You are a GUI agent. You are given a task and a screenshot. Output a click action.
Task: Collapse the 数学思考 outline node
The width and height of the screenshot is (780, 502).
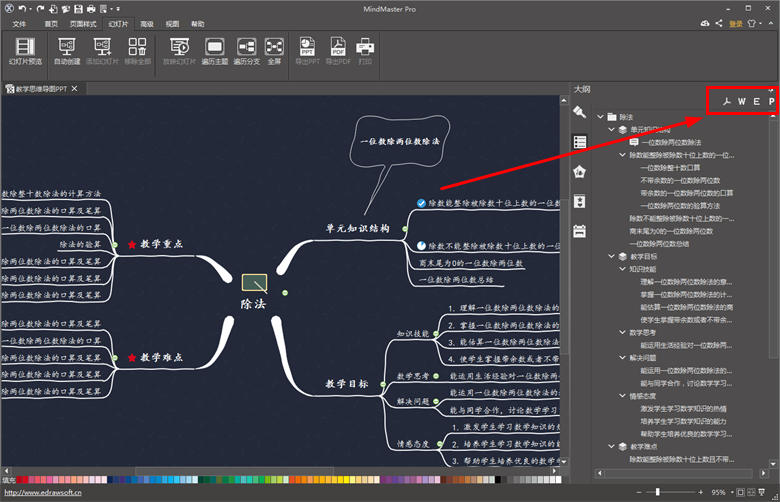[x=622, y=332]
